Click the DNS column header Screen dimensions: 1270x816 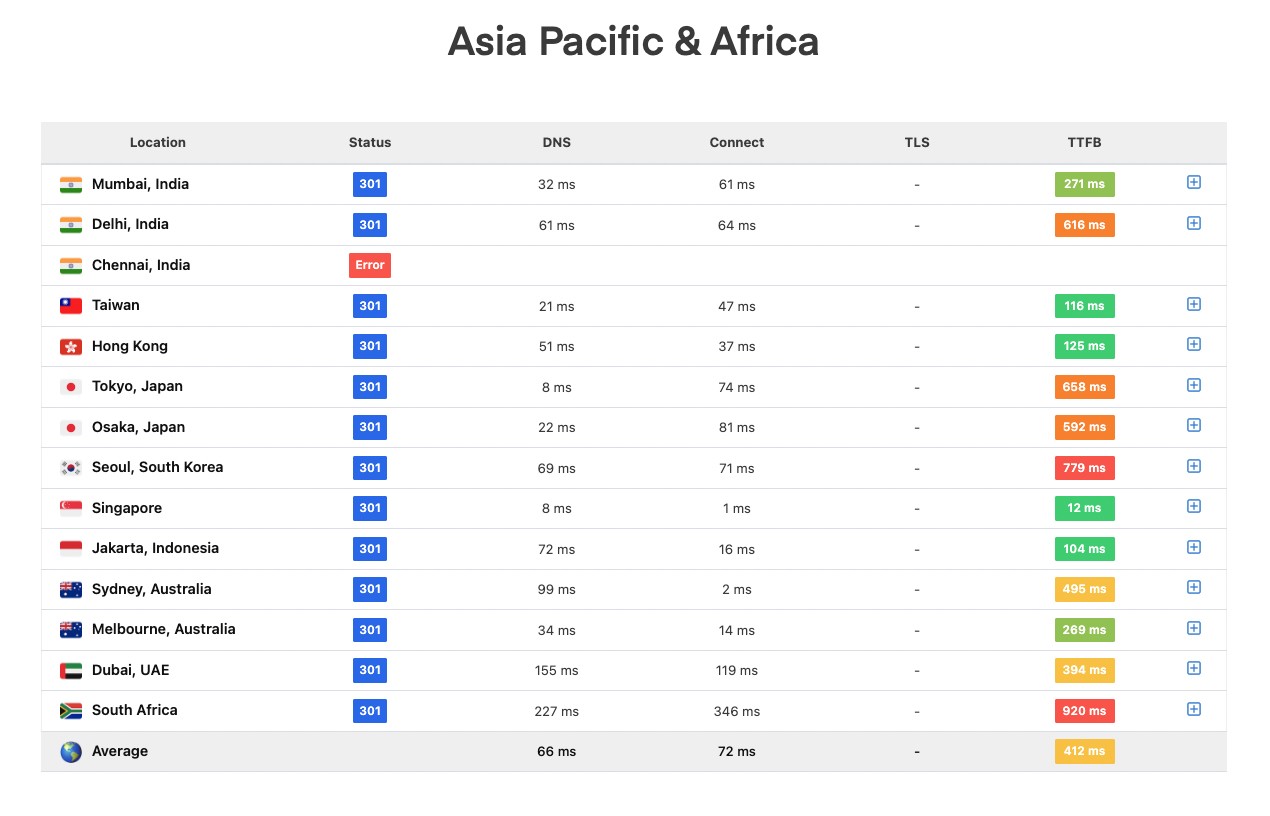pyautogui.click(x=556, y=142)
